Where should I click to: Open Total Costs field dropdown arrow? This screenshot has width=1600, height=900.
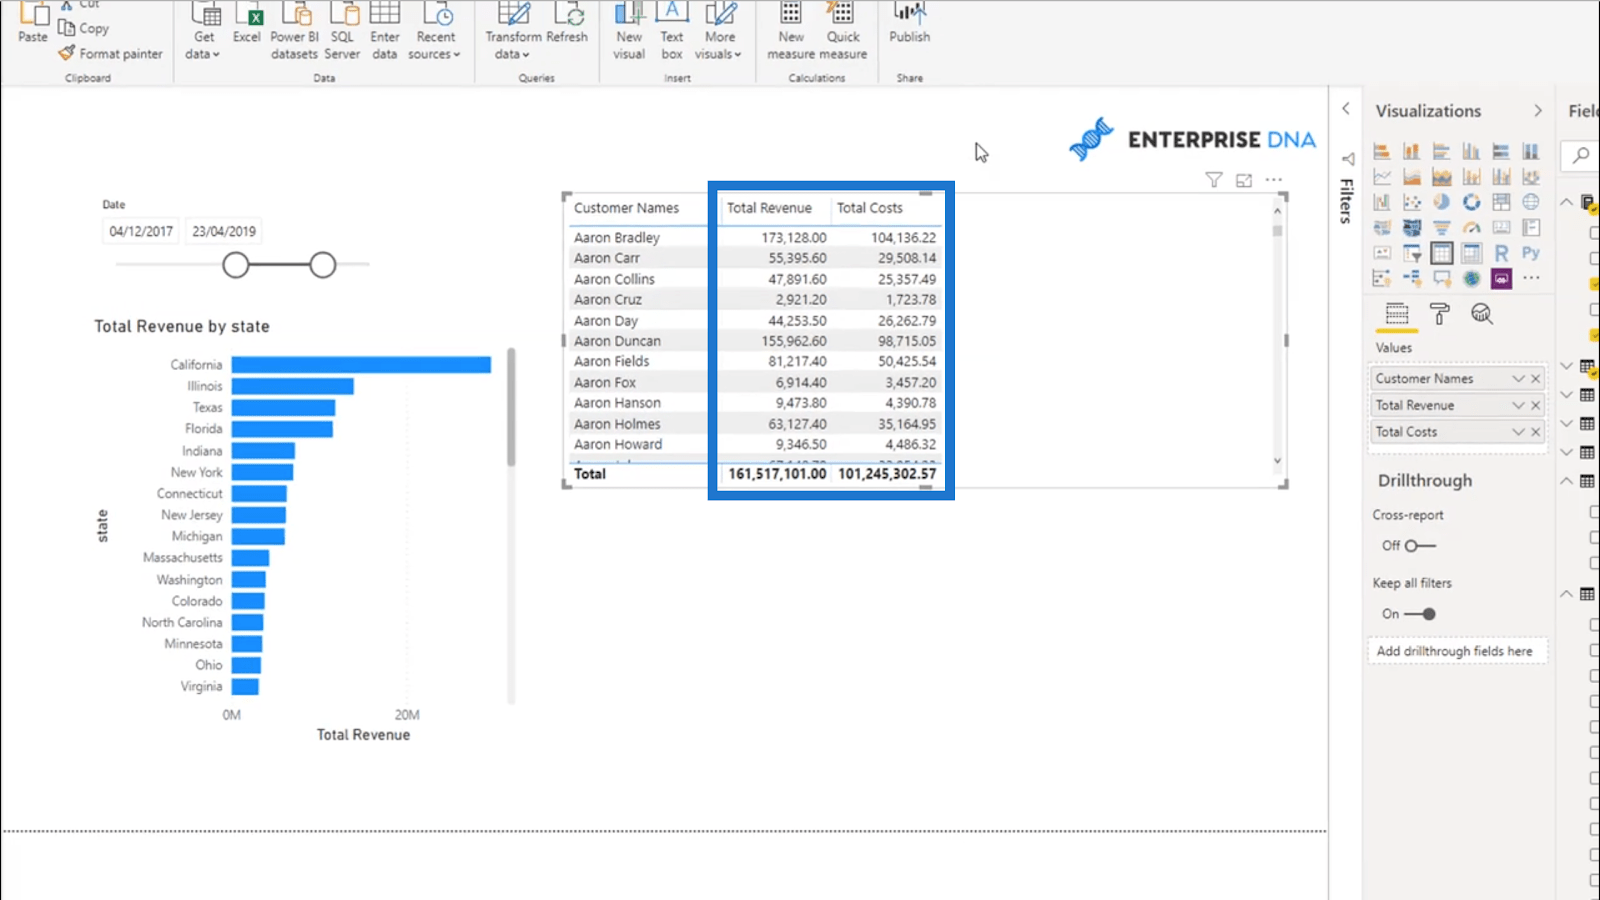1518,432
